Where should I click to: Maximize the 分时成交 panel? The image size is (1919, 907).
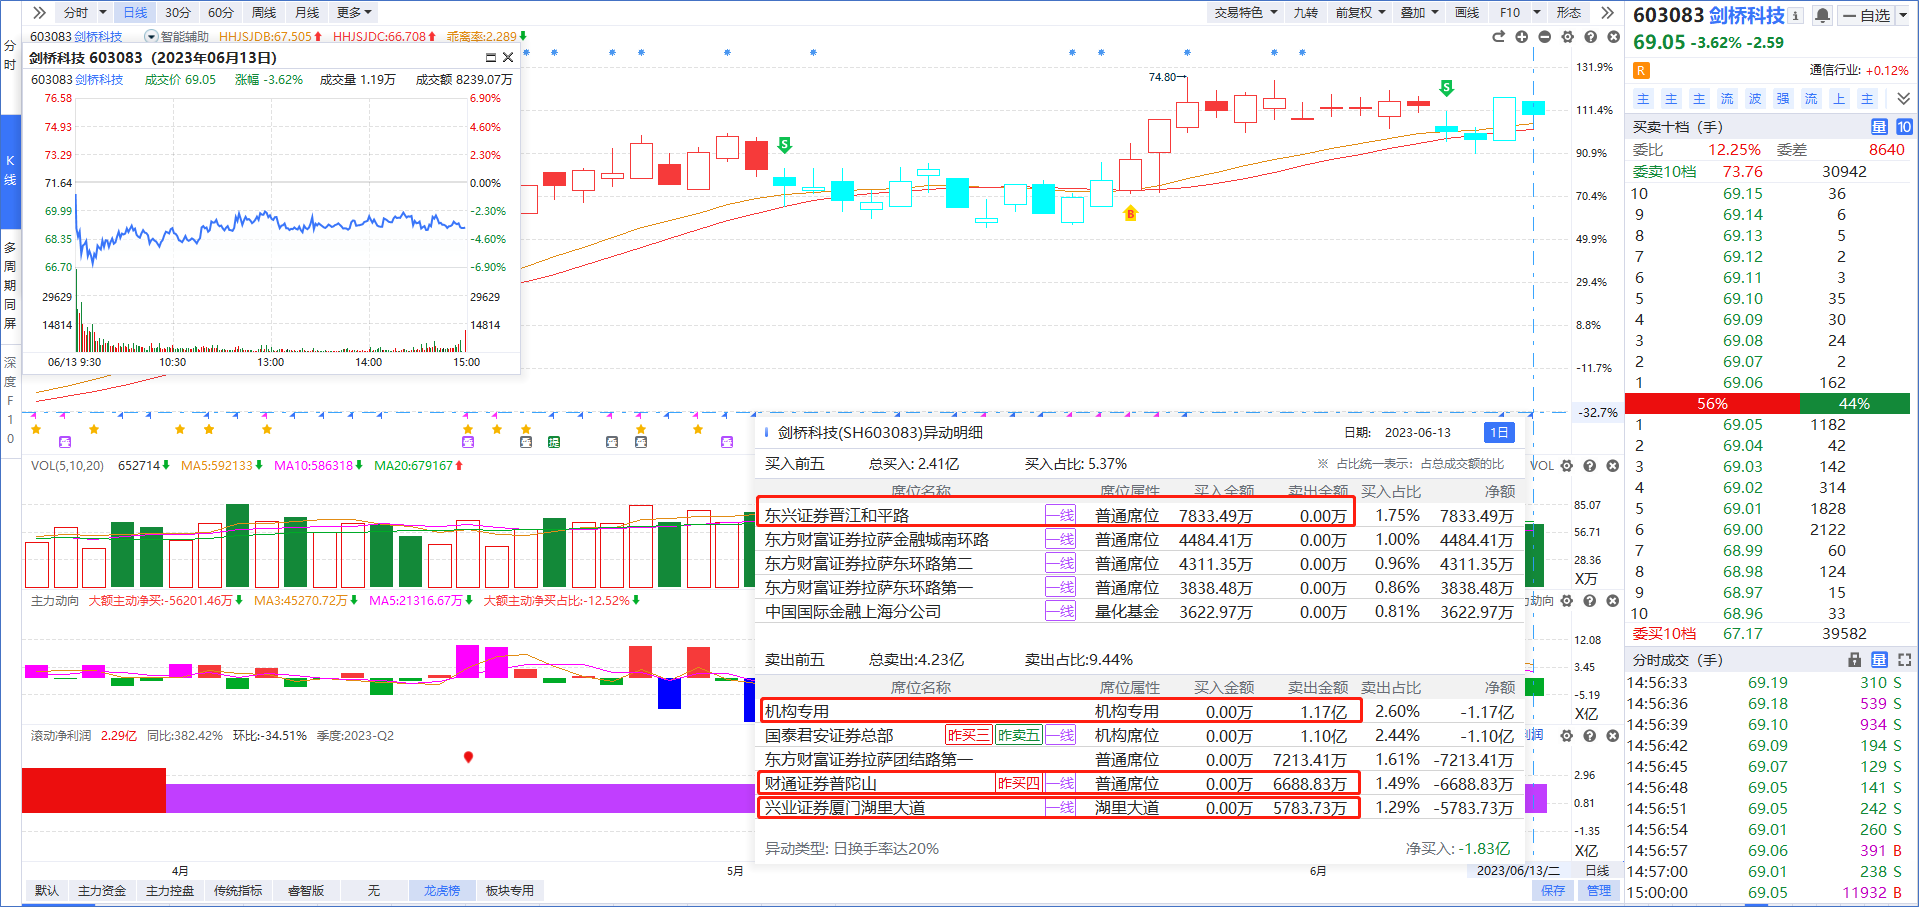[x=1904, y=660]
